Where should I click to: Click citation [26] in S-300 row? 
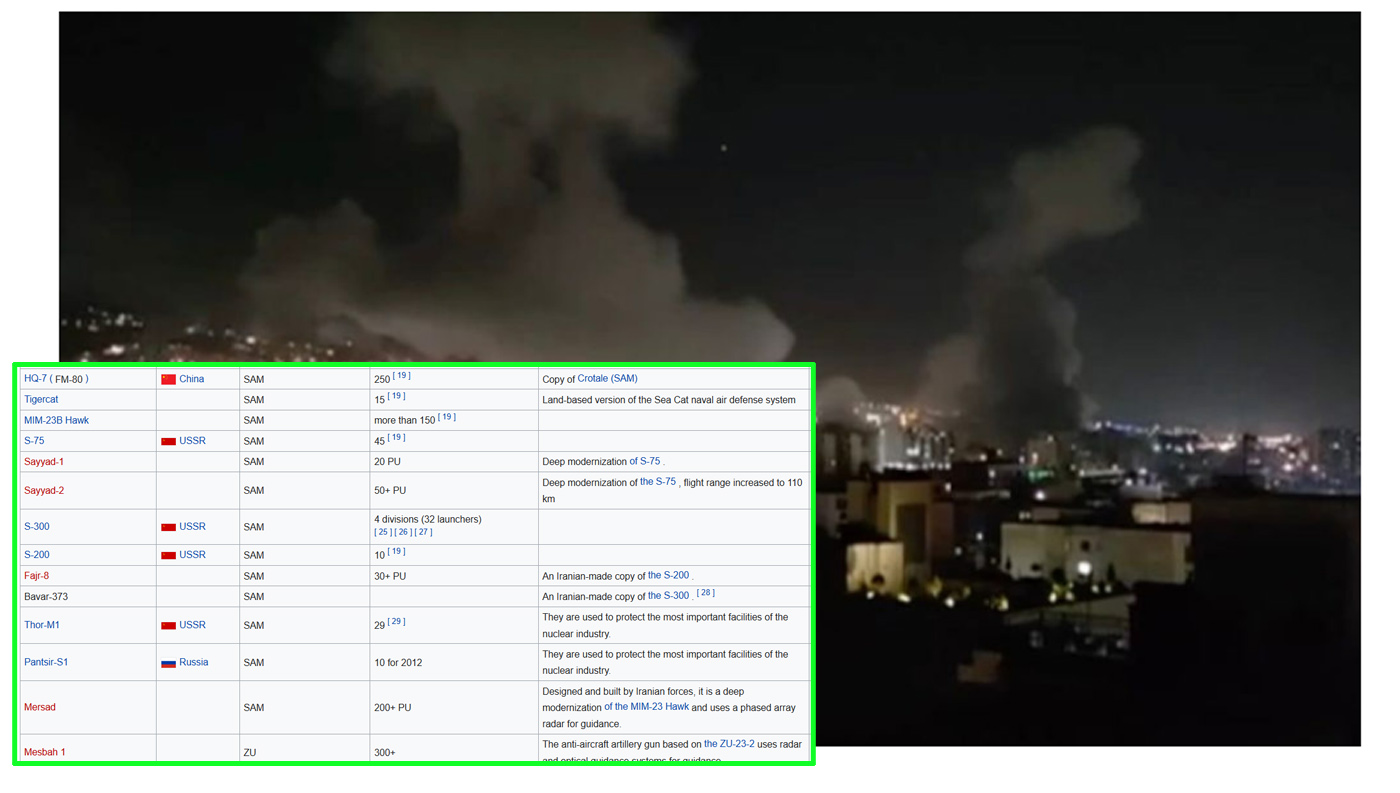click(x=403, y=532)
